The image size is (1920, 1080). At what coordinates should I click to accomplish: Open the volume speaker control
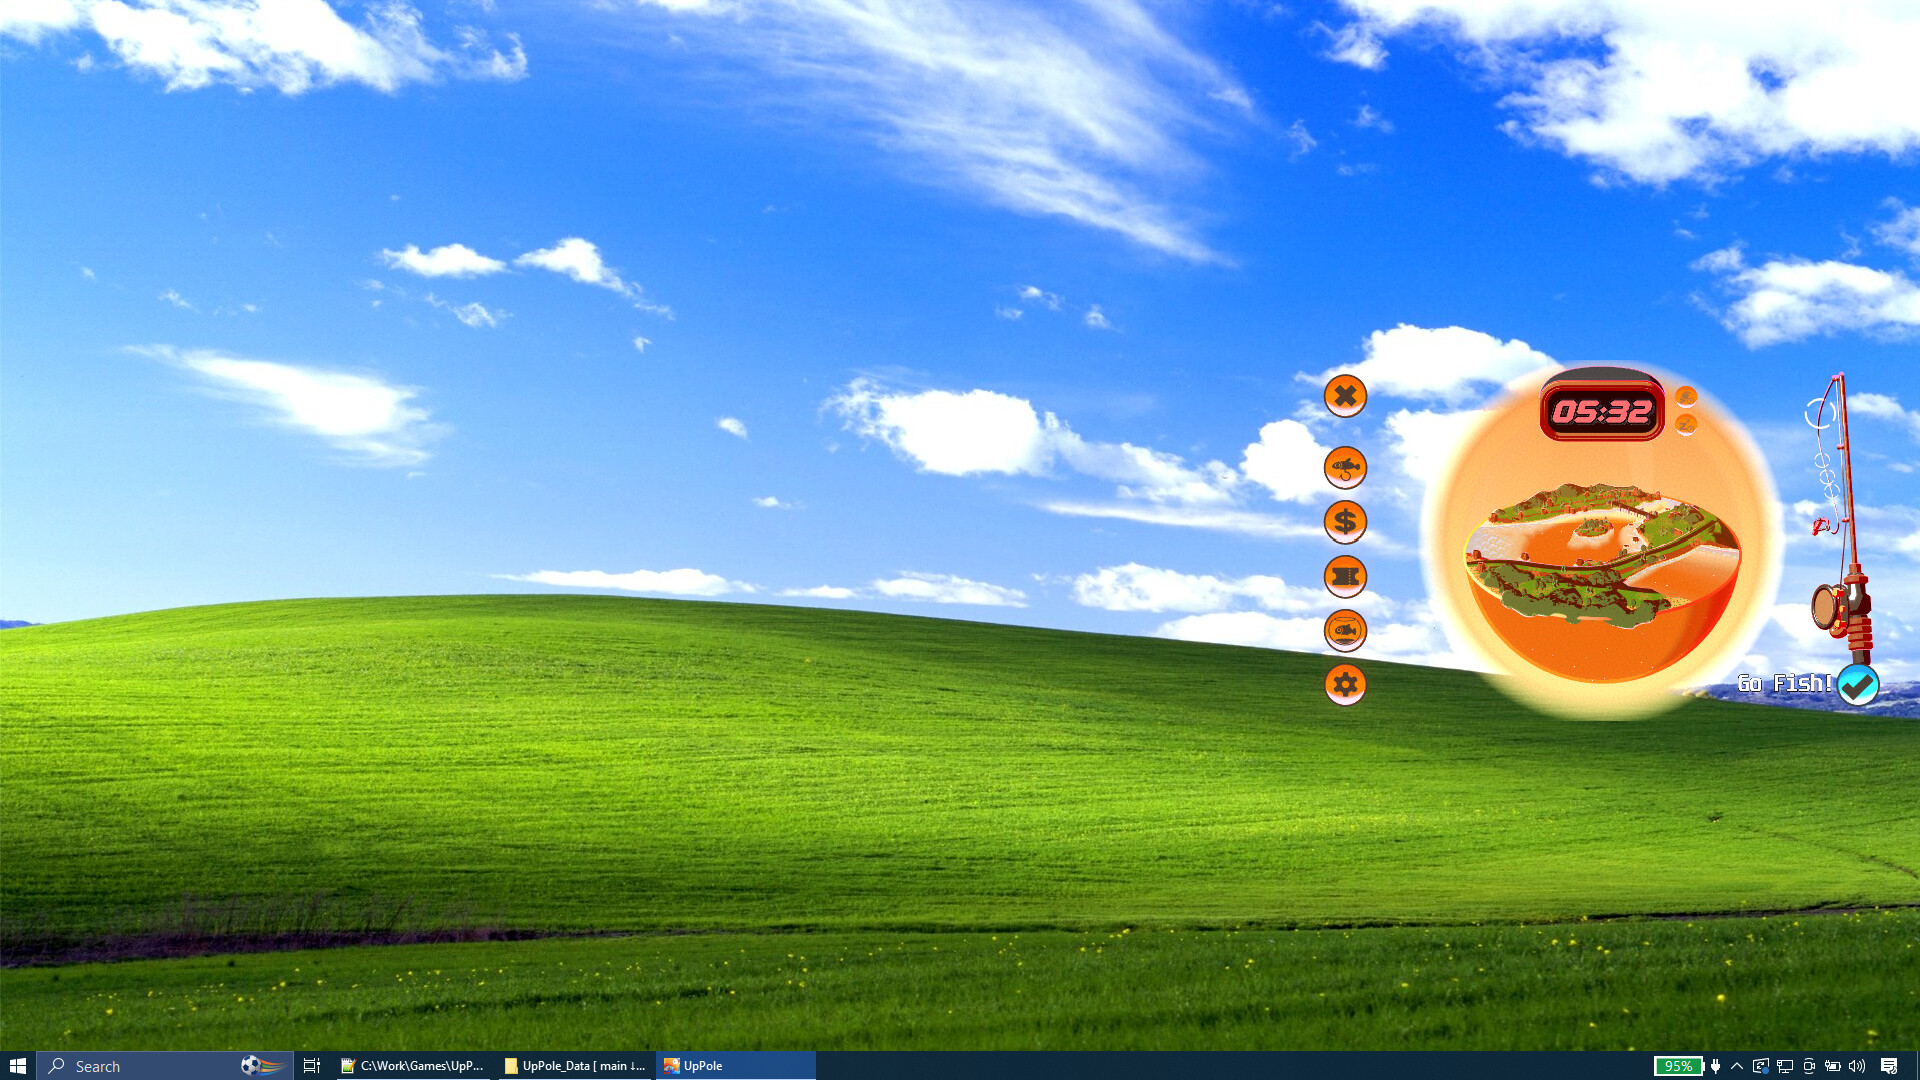1857,1066
